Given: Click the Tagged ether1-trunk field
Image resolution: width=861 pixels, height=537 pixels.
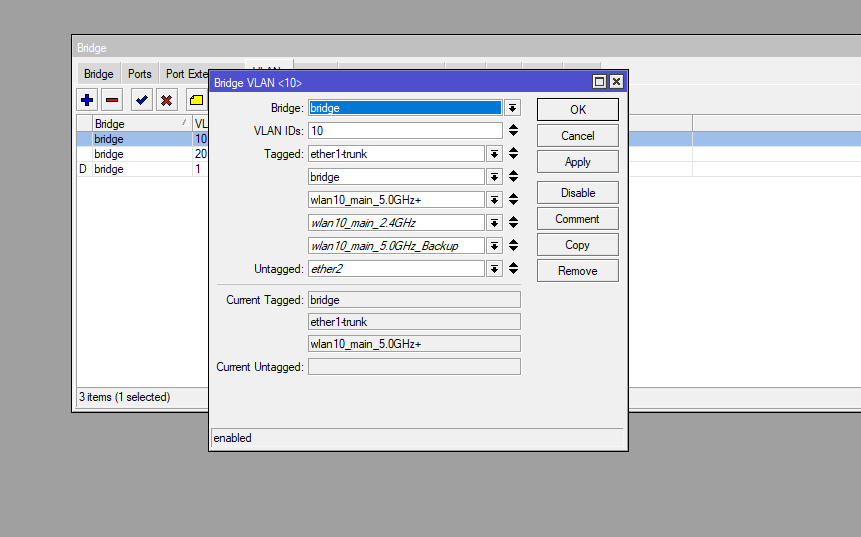Looking at the screenshot, I should (396, 154).
